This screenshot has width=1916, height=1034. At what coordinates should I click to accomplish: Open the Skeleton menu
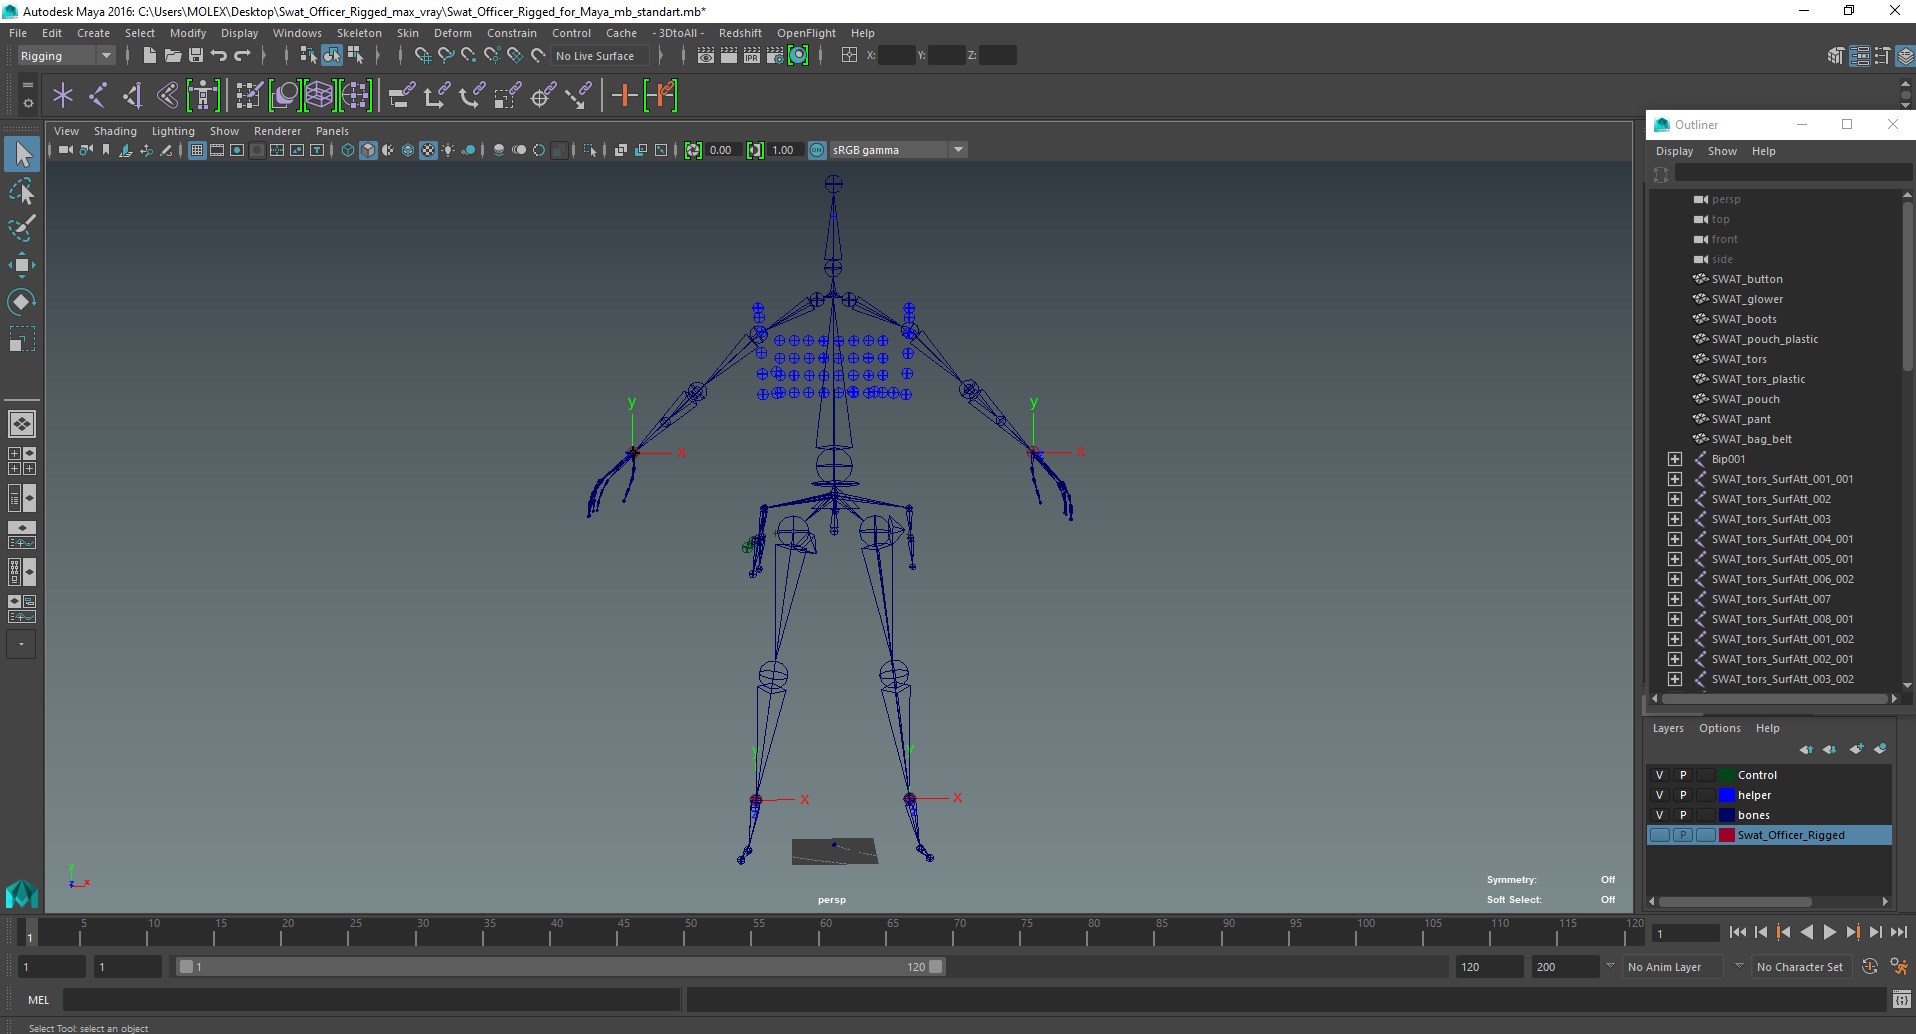pos(359,33)
